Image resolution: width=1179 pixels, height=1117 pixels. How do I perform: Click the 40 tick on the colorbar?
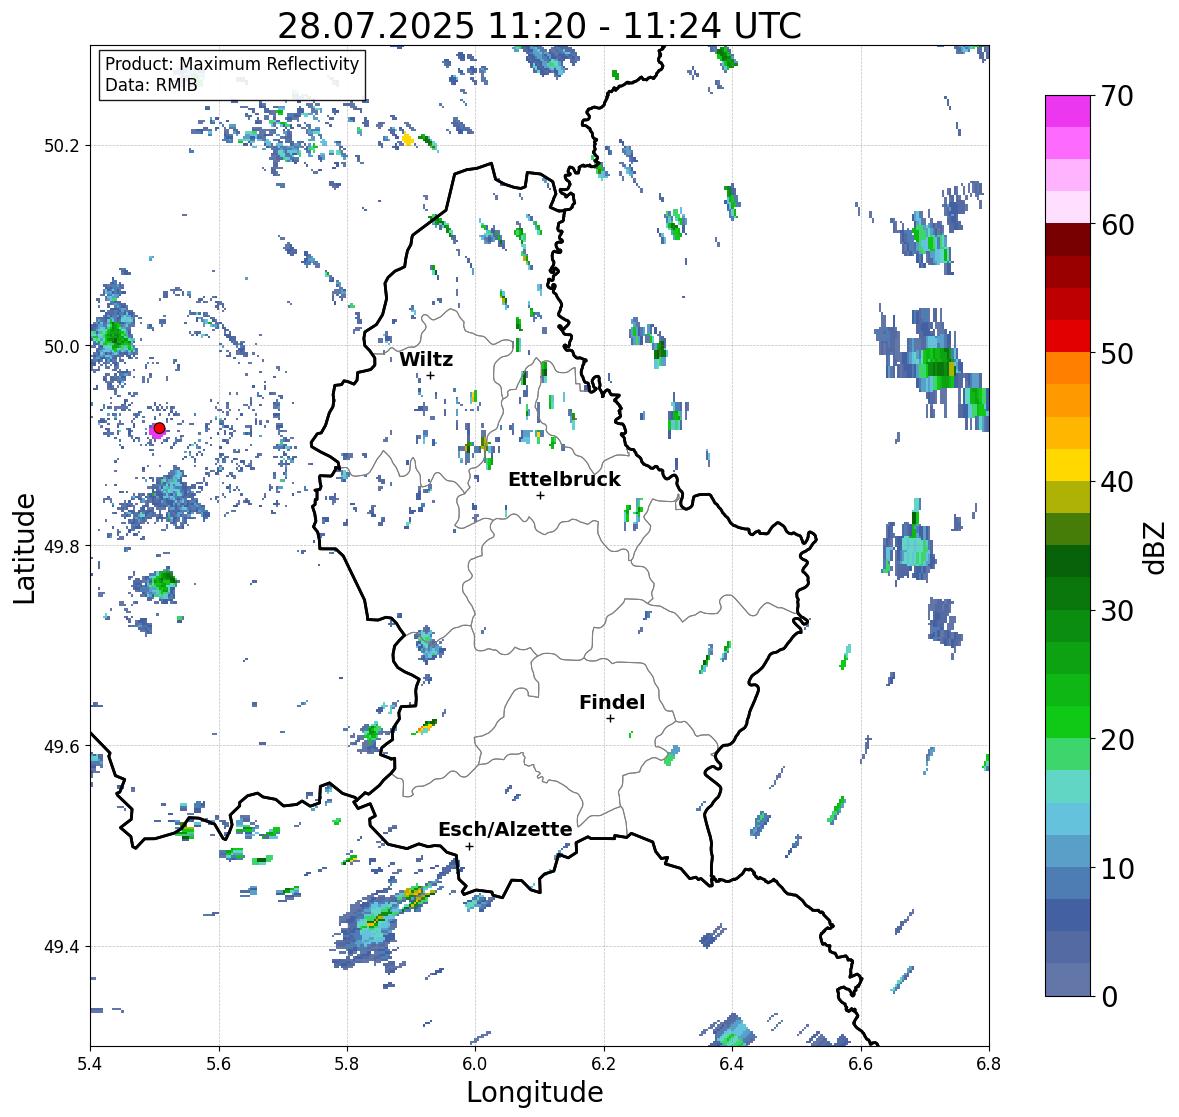(x=1117, y=482)
